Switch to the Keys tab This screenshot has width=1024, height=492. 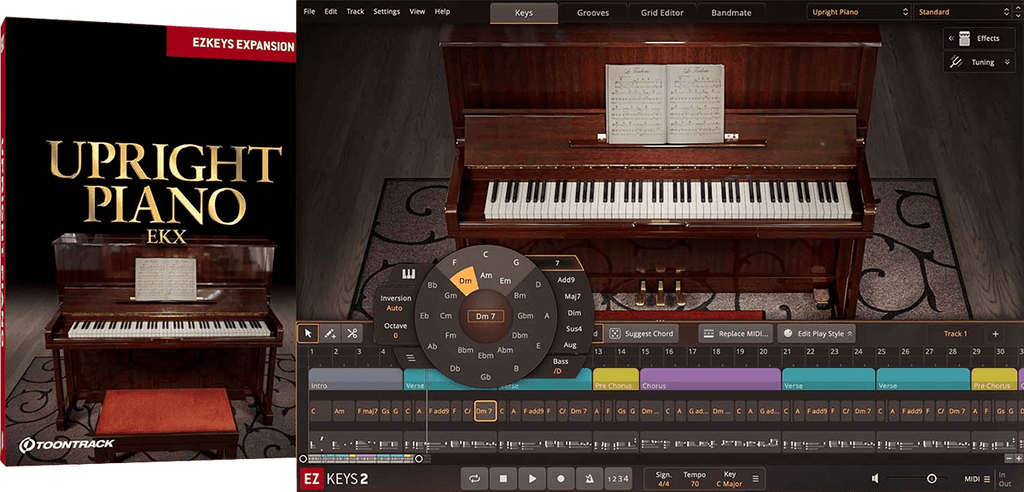524,13
